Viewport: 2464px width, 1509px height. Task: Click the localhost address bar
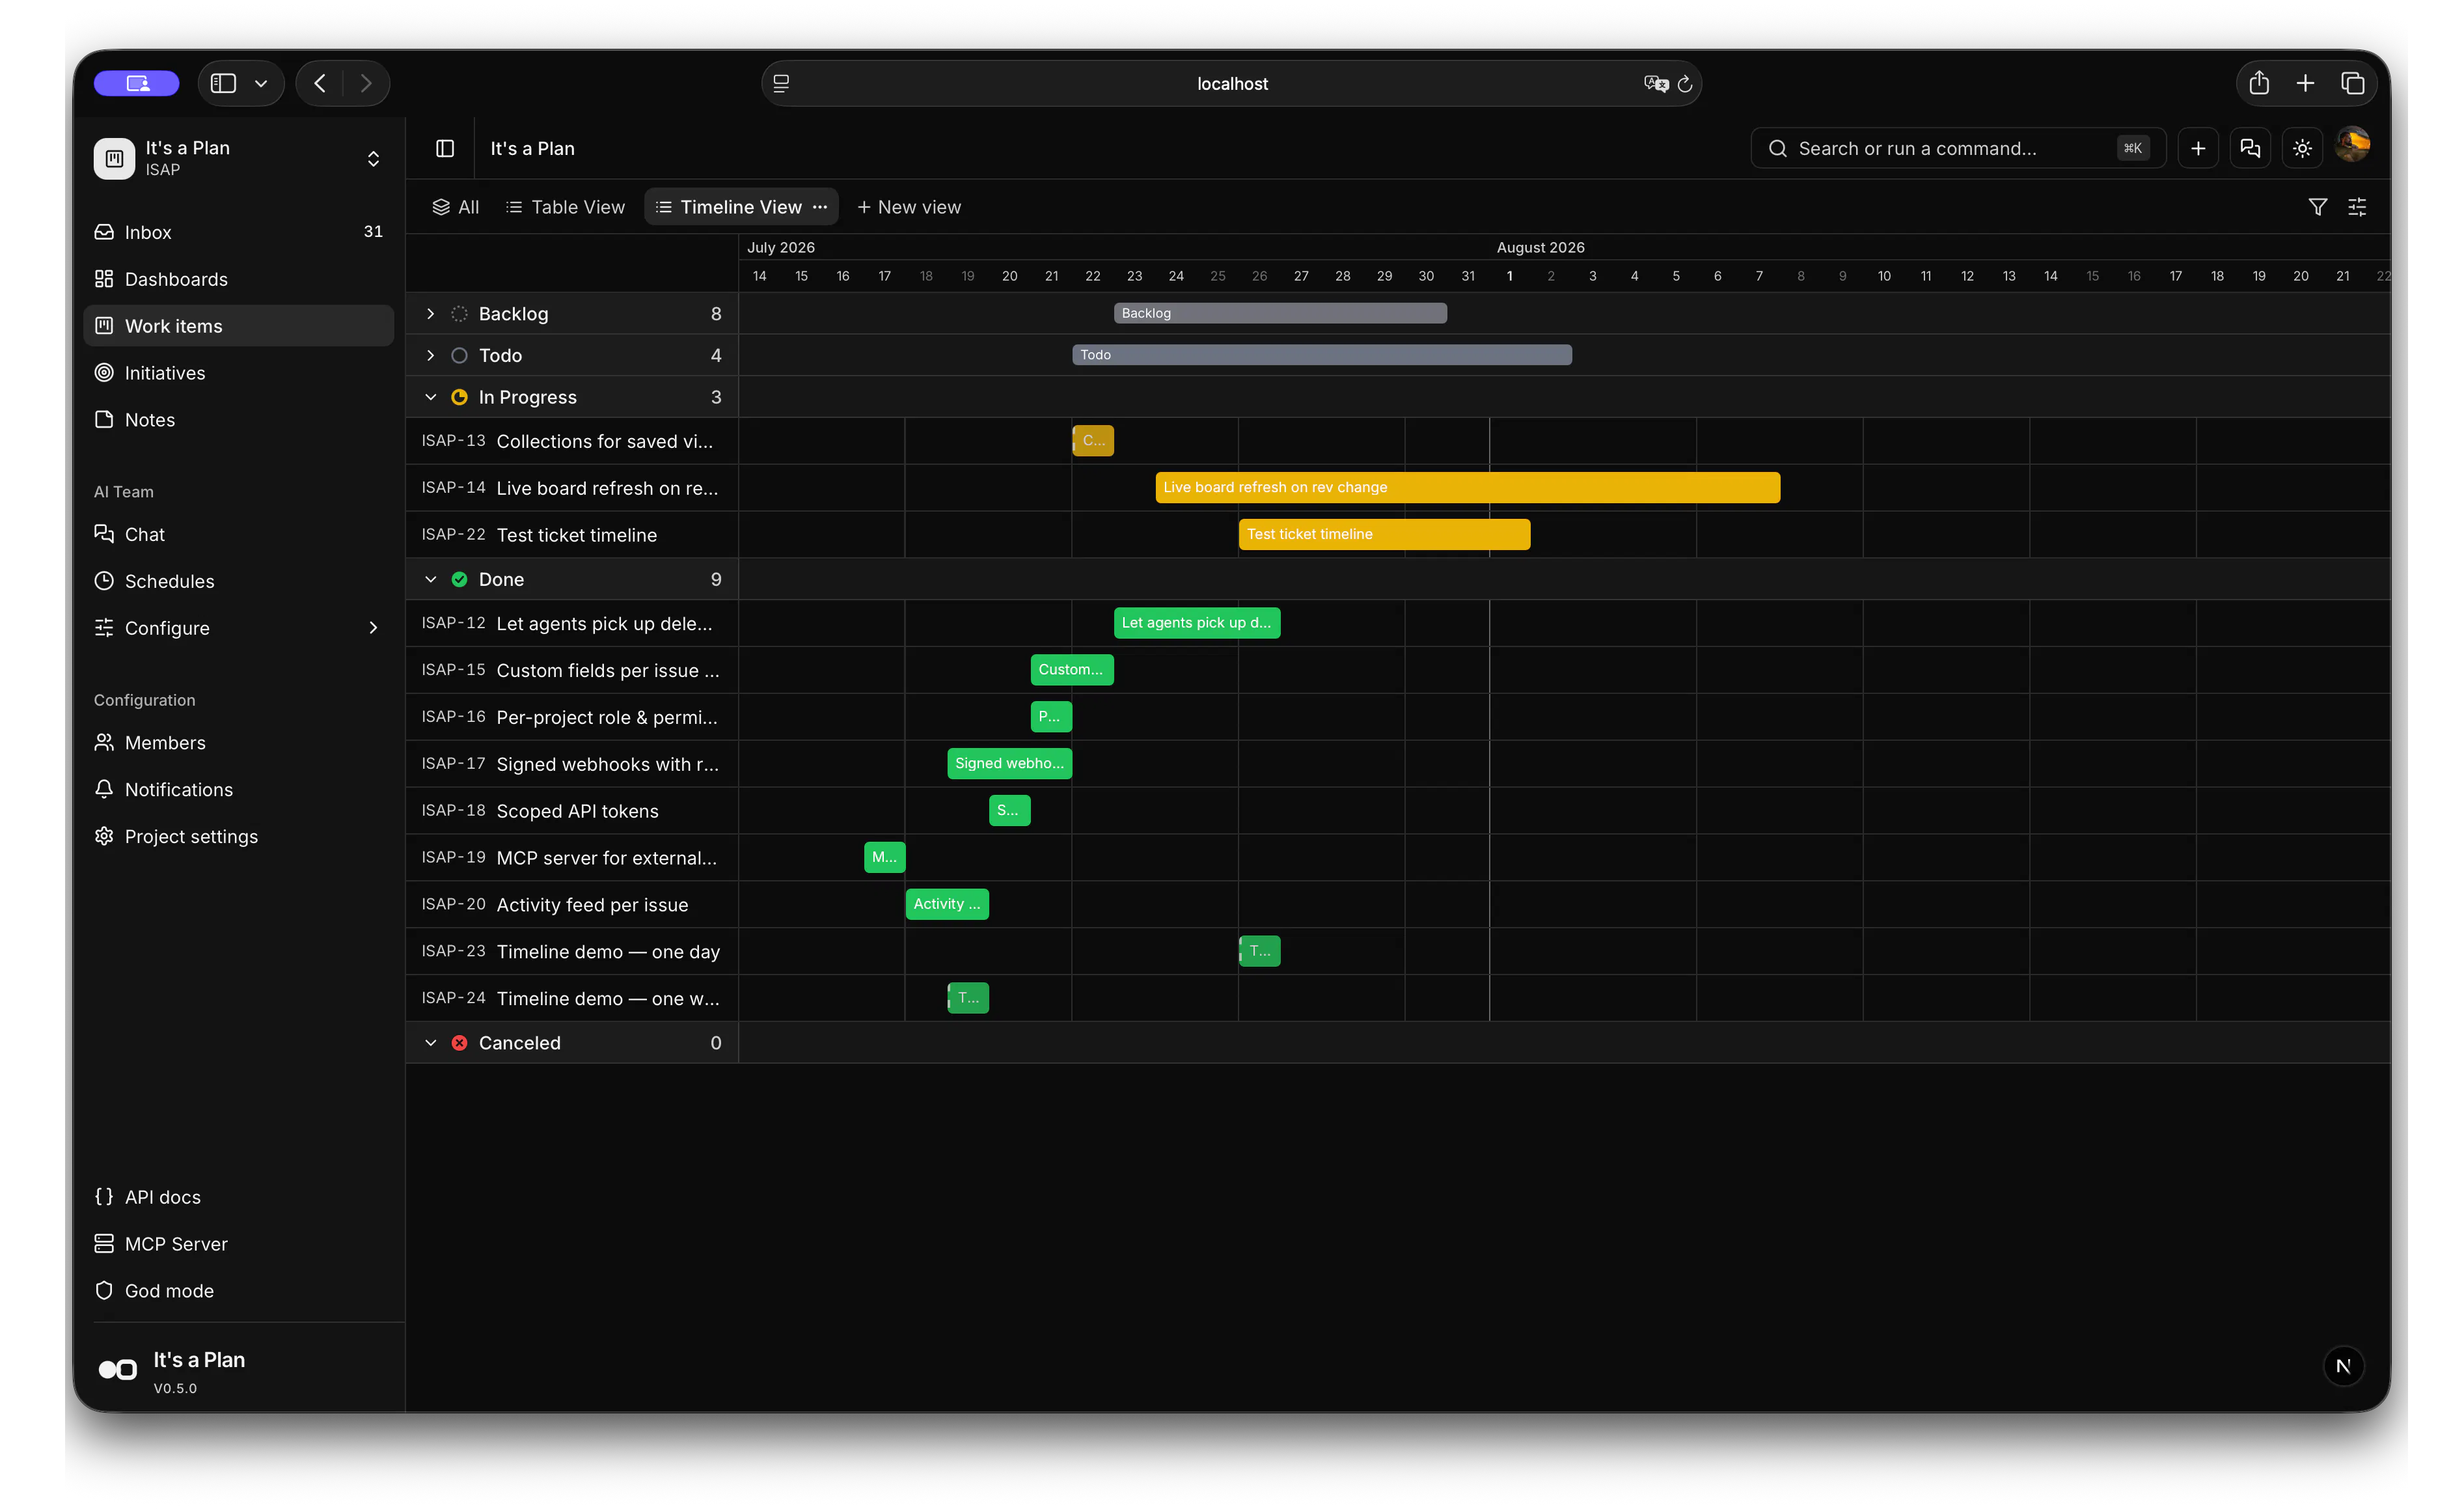click(1232, 84)
